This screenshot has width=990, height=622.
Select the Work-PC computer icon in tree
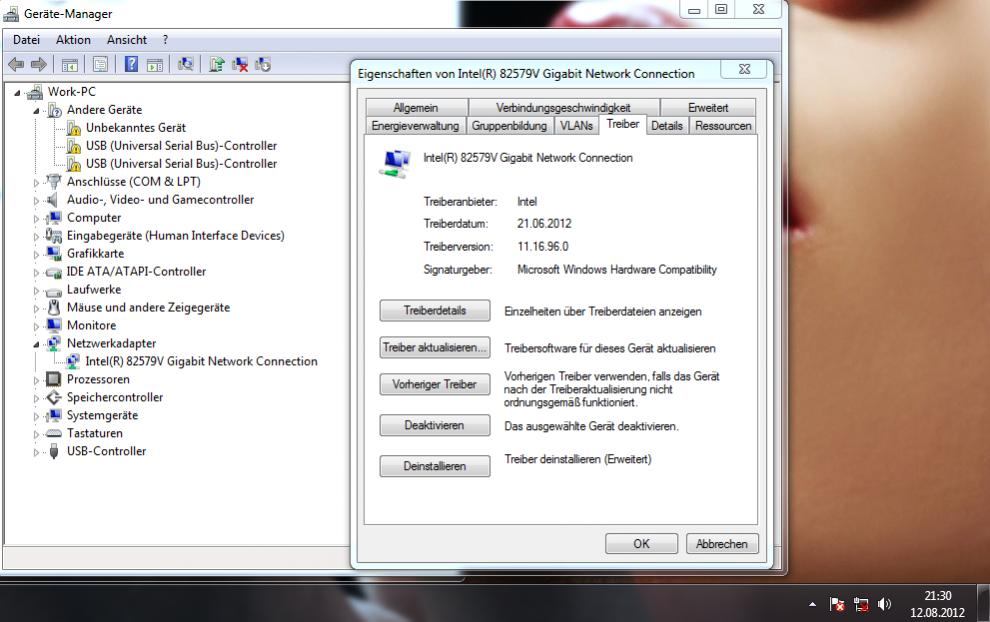pos(35,92)
